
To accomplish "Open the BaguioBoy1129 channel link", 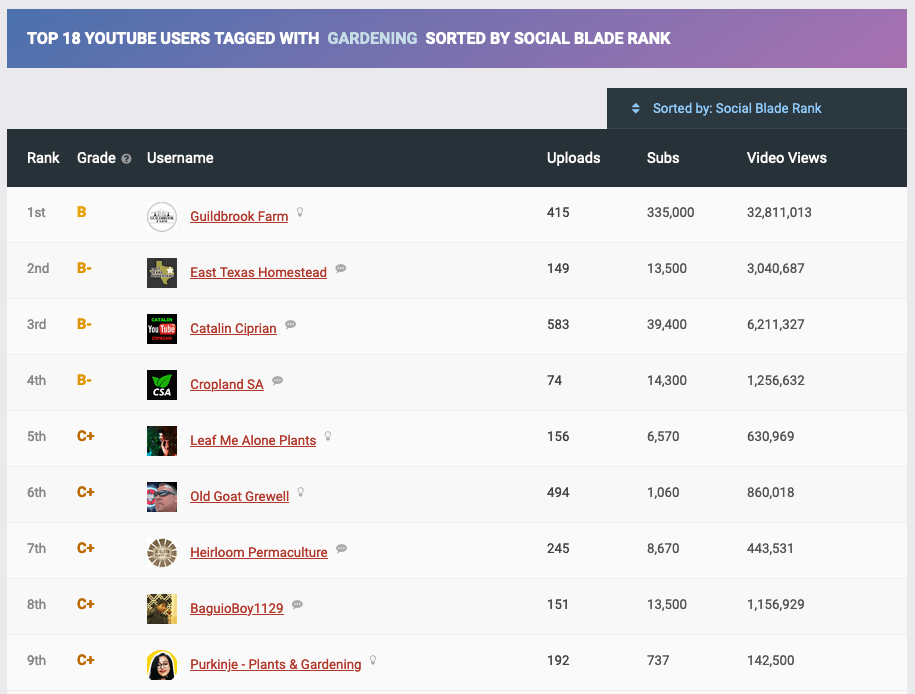I will [x=236, y=609].
